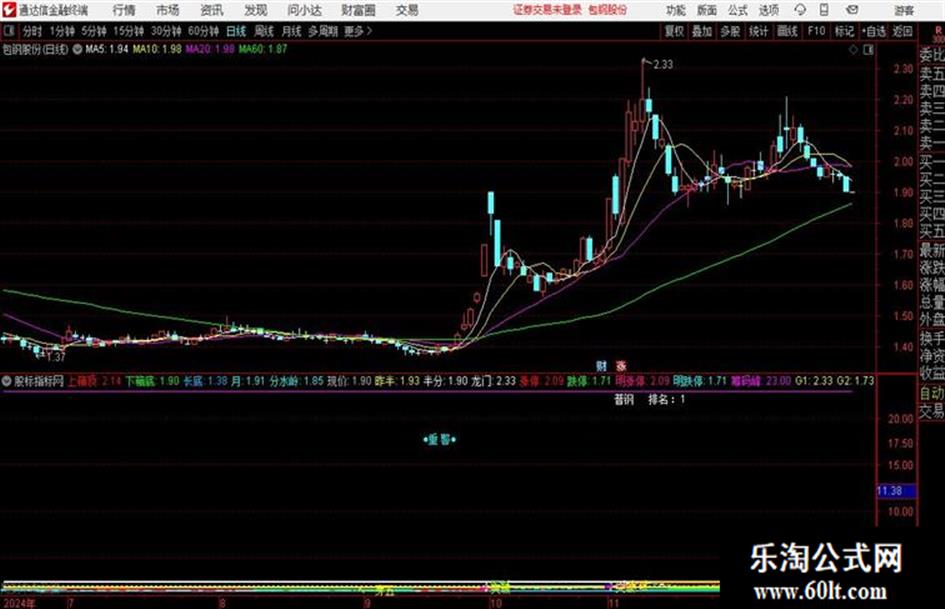The height and width of the screenshot is (609, 945).
Task: Click the 财 info marker below the chart
Action: [601, 366]
